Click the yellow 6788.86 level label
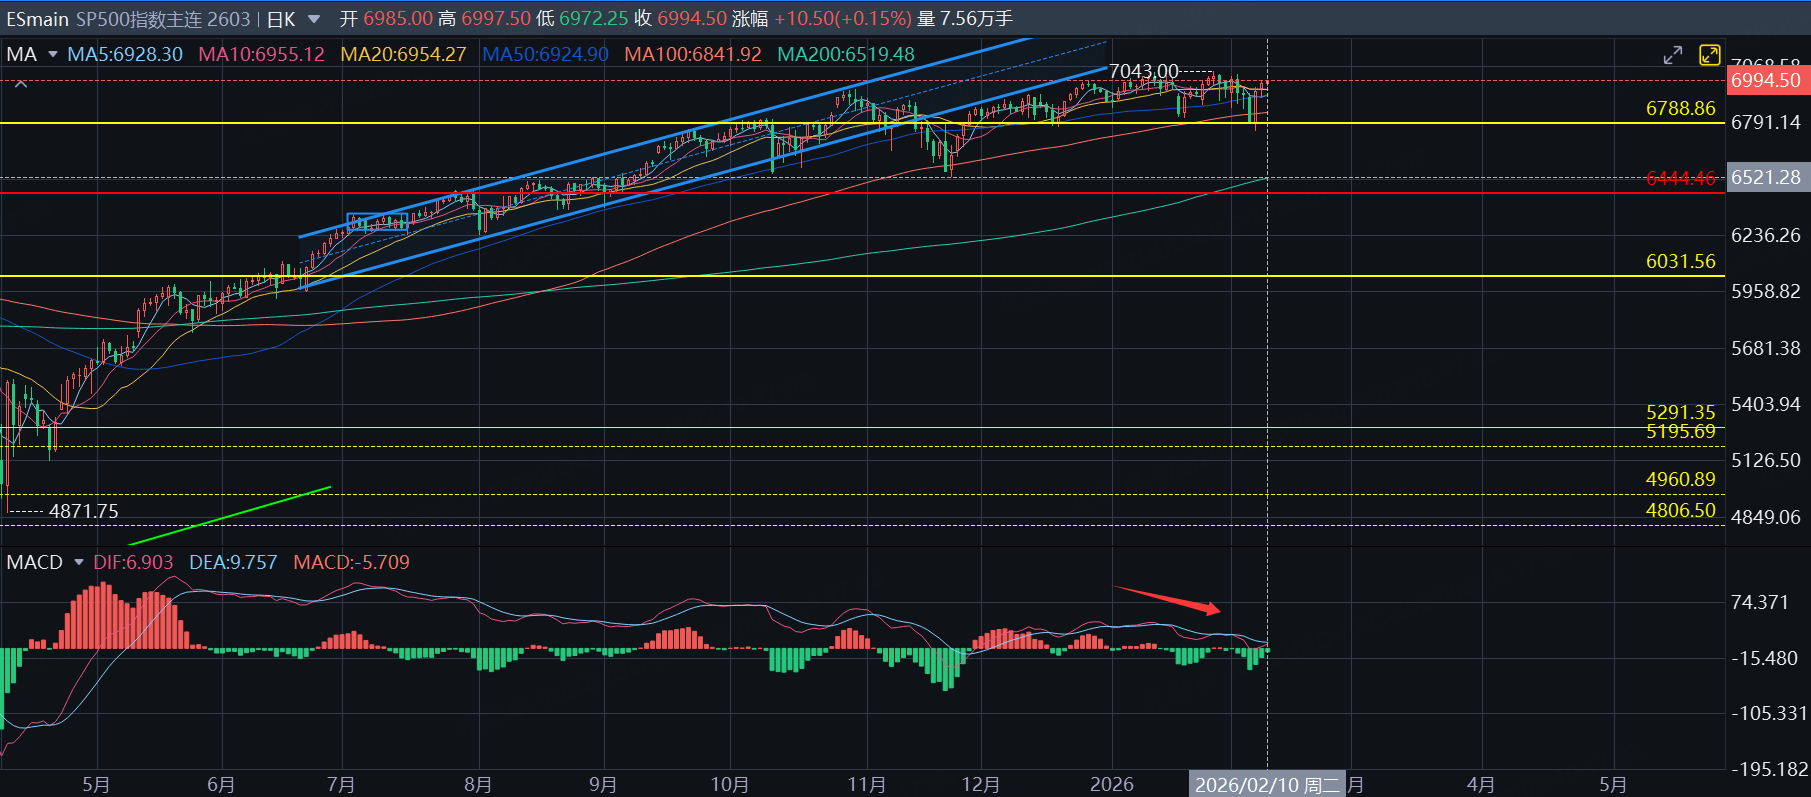This screenshot has width=1811, height=797. [x=1680, y=108]
